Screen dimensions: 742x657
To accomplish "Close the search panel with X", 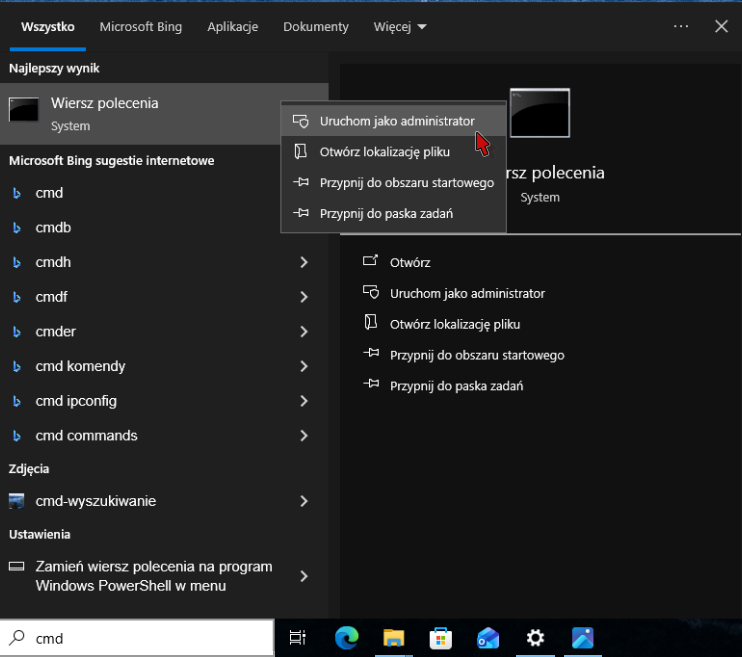I will coord(721,26).
